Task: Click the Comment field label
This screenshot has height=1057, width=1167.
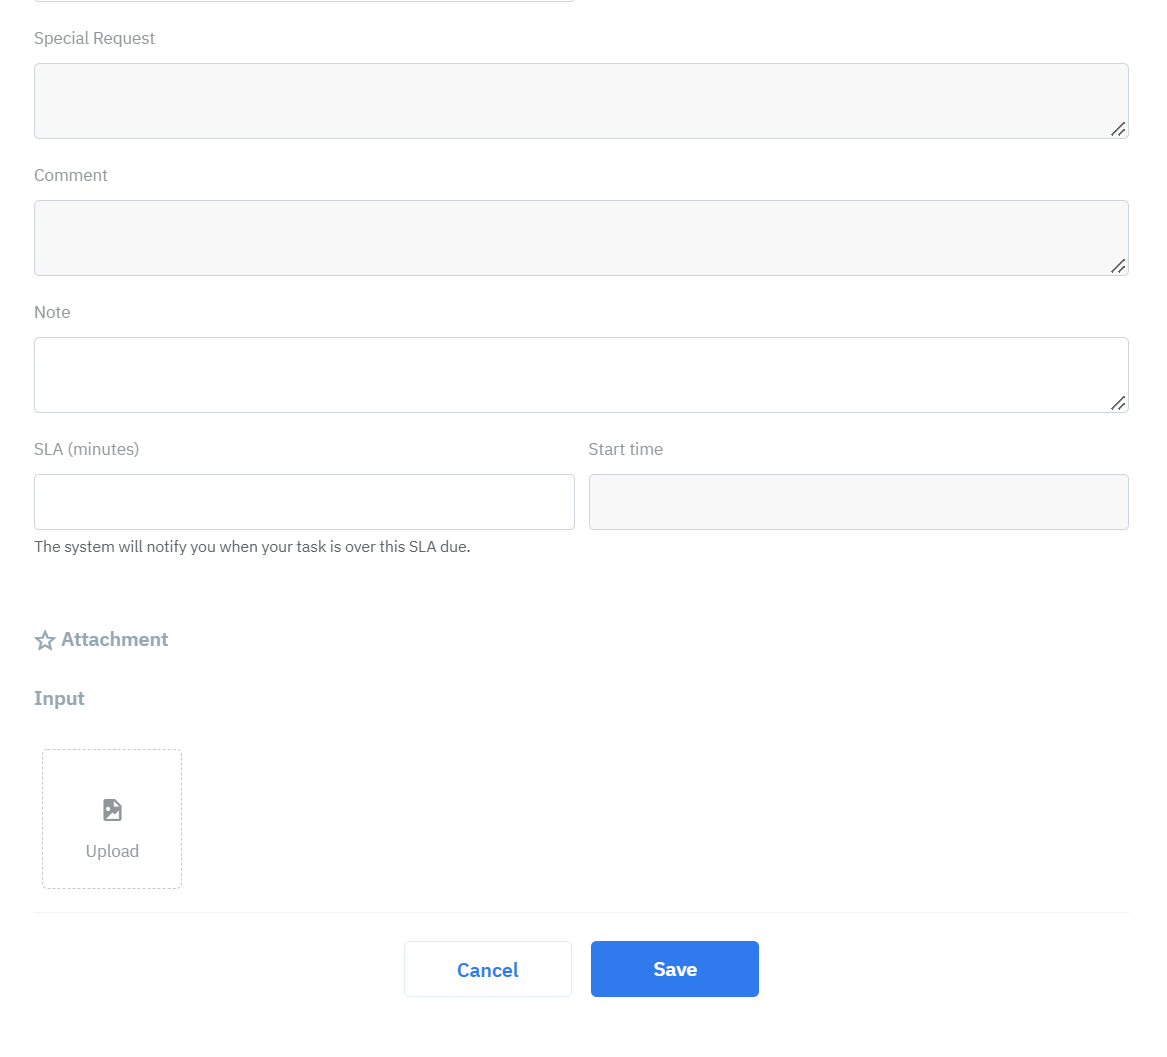Action: tap(71, 175)
